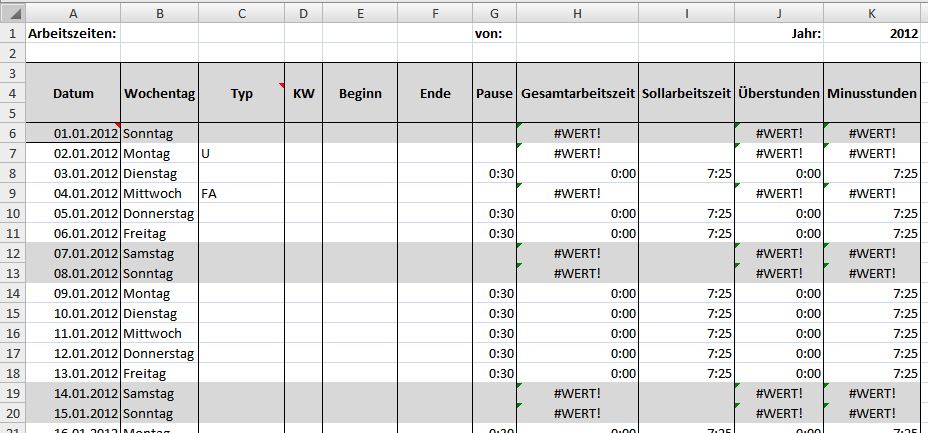The width and height of the screenshot is (928, 433).
Task: Click the #WERT! error in cell H6
Action: (578, 133)
